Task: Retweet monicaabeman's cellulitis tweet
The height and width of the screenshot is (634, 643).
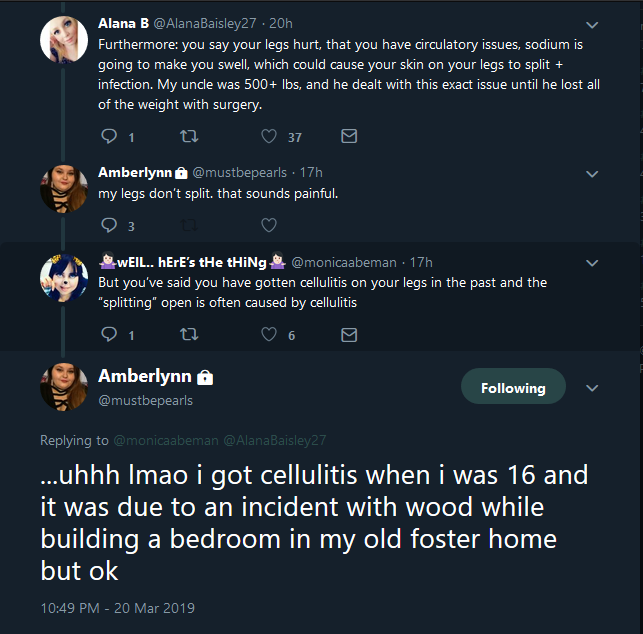Action: (x=189, y=335)
